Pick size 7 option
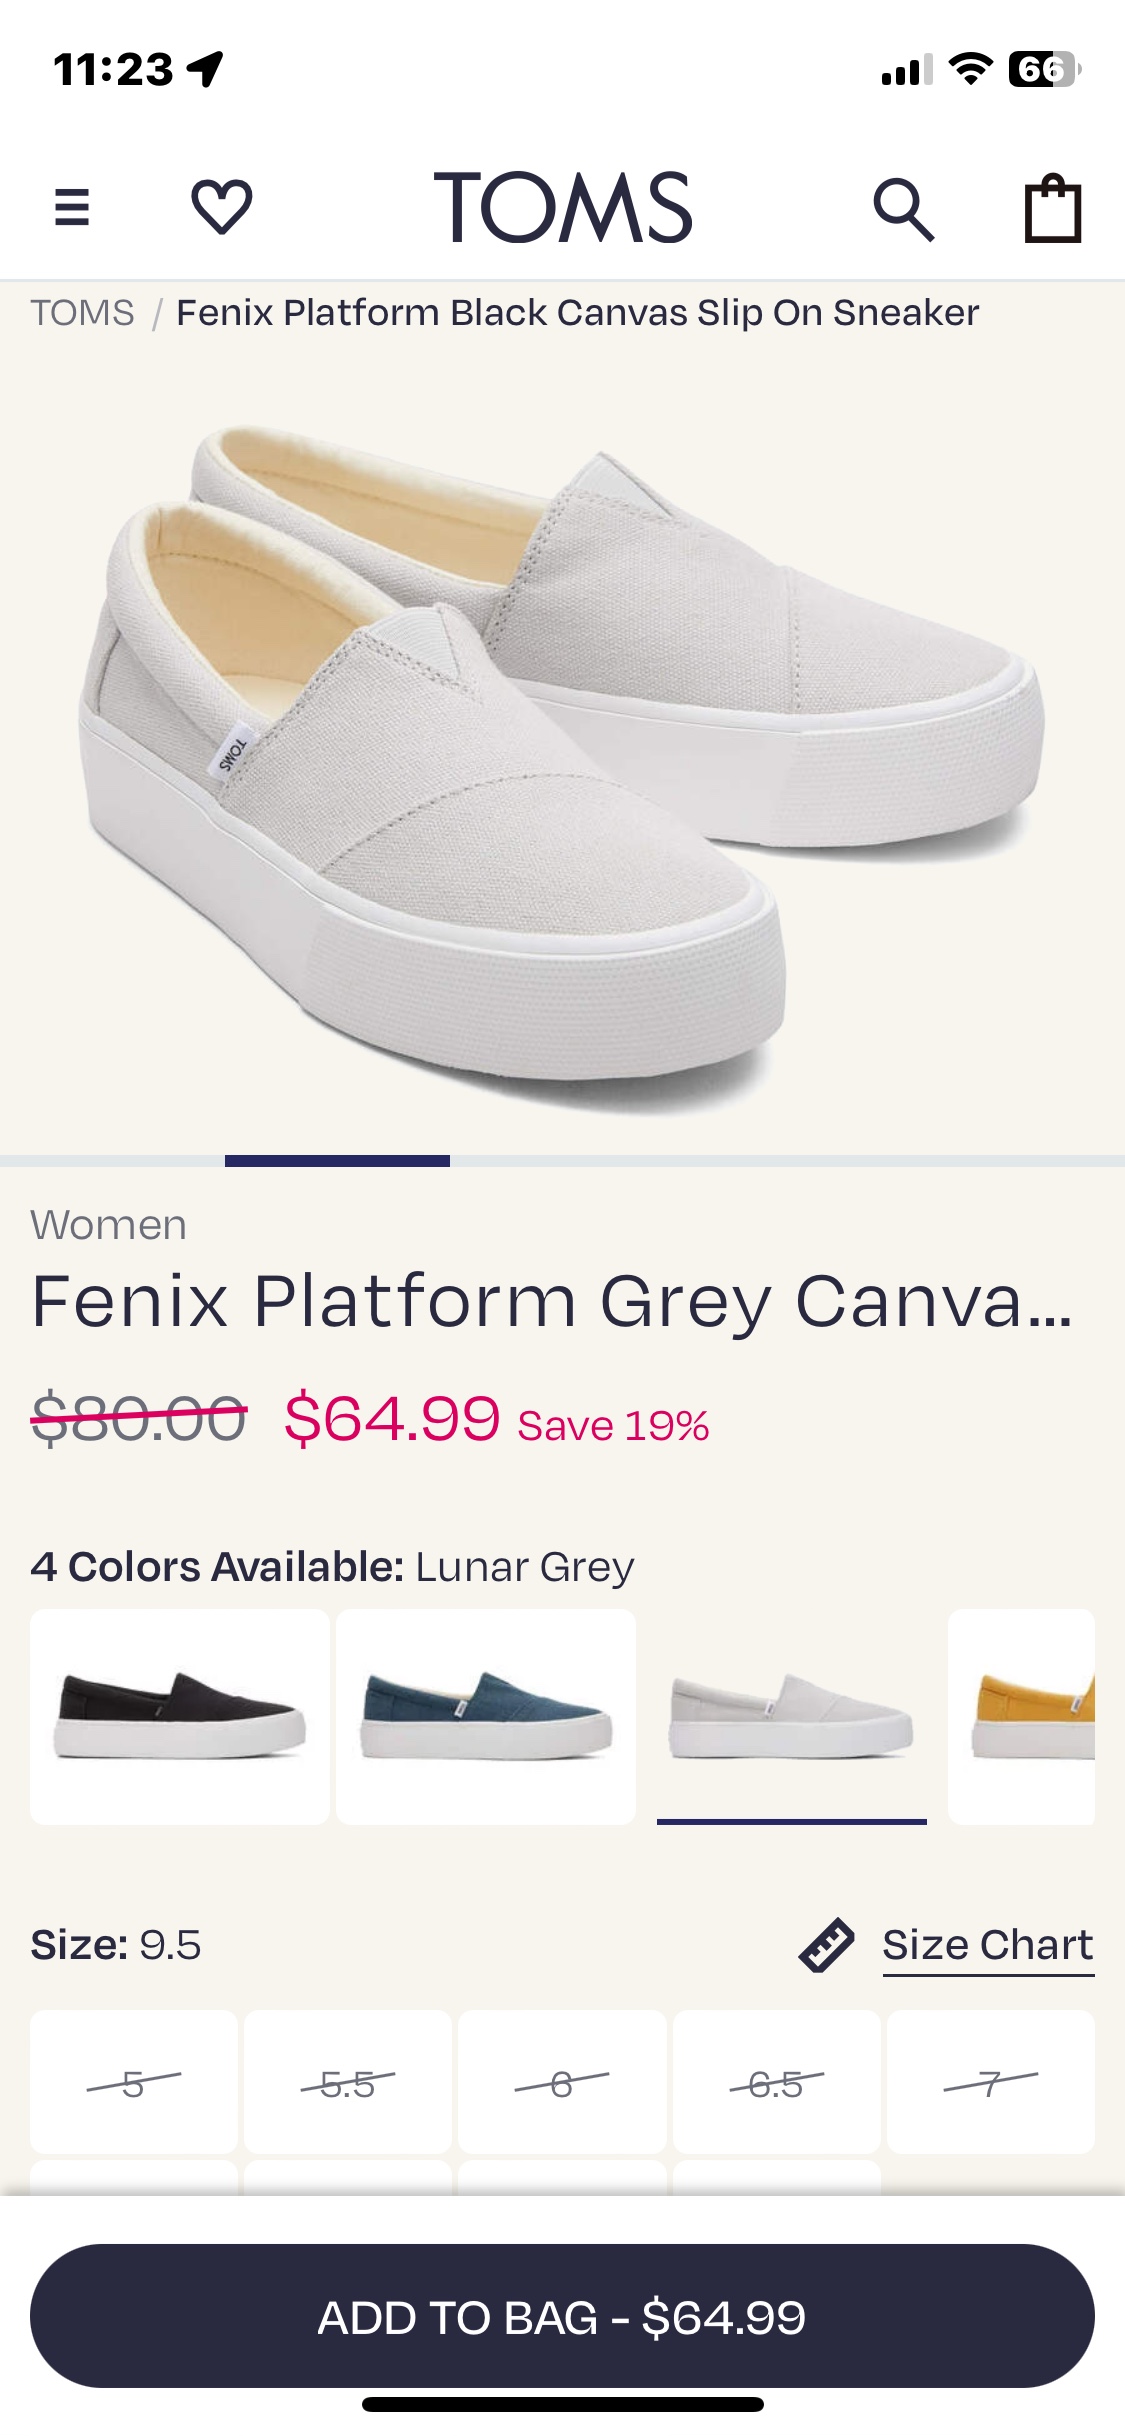Screen dimensions: 1125x2436 pyautogui.click(x=991, y=2082)
